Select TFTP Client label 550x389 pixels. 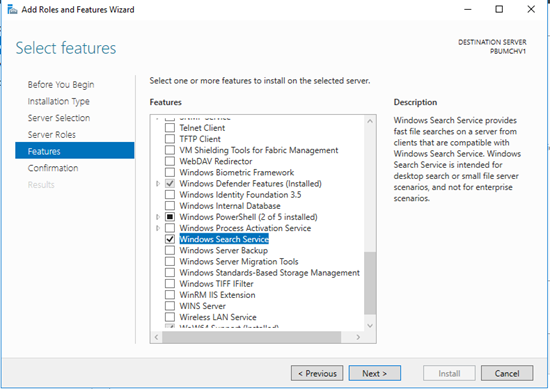click(x=200, y=139)
